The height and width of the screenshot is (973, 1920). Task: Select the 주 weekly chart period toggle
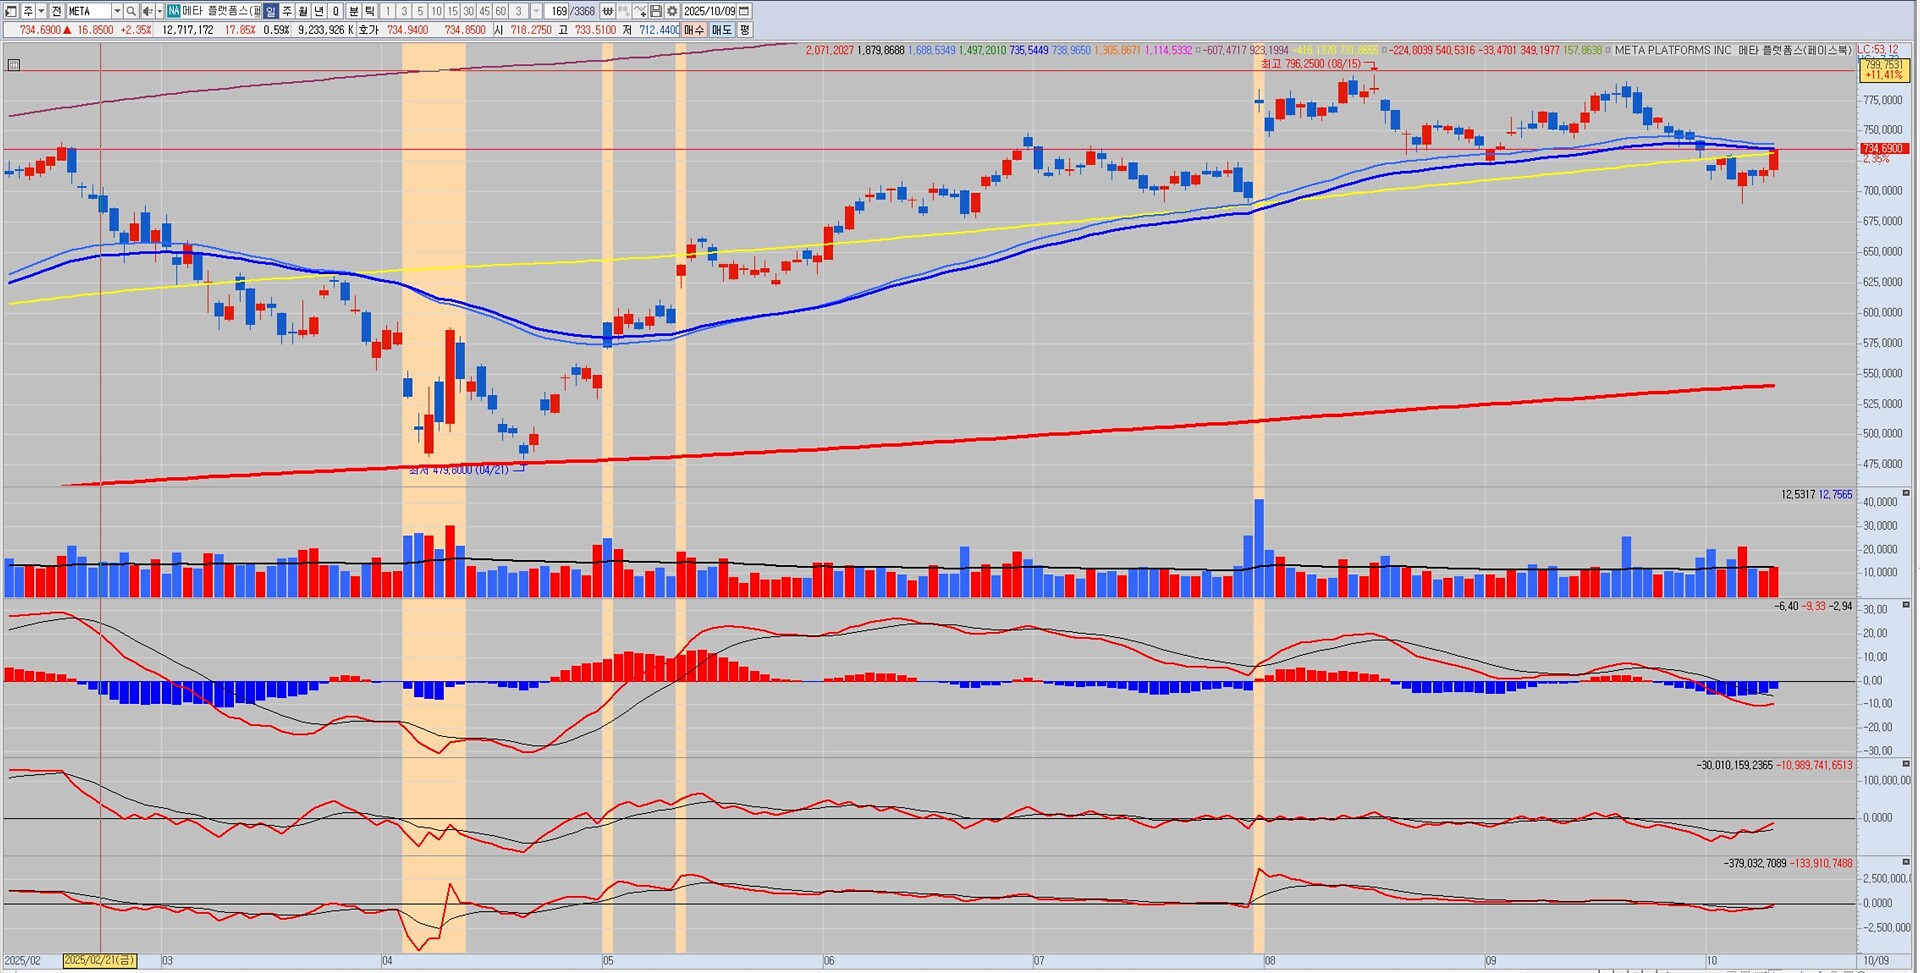point(287,11)
